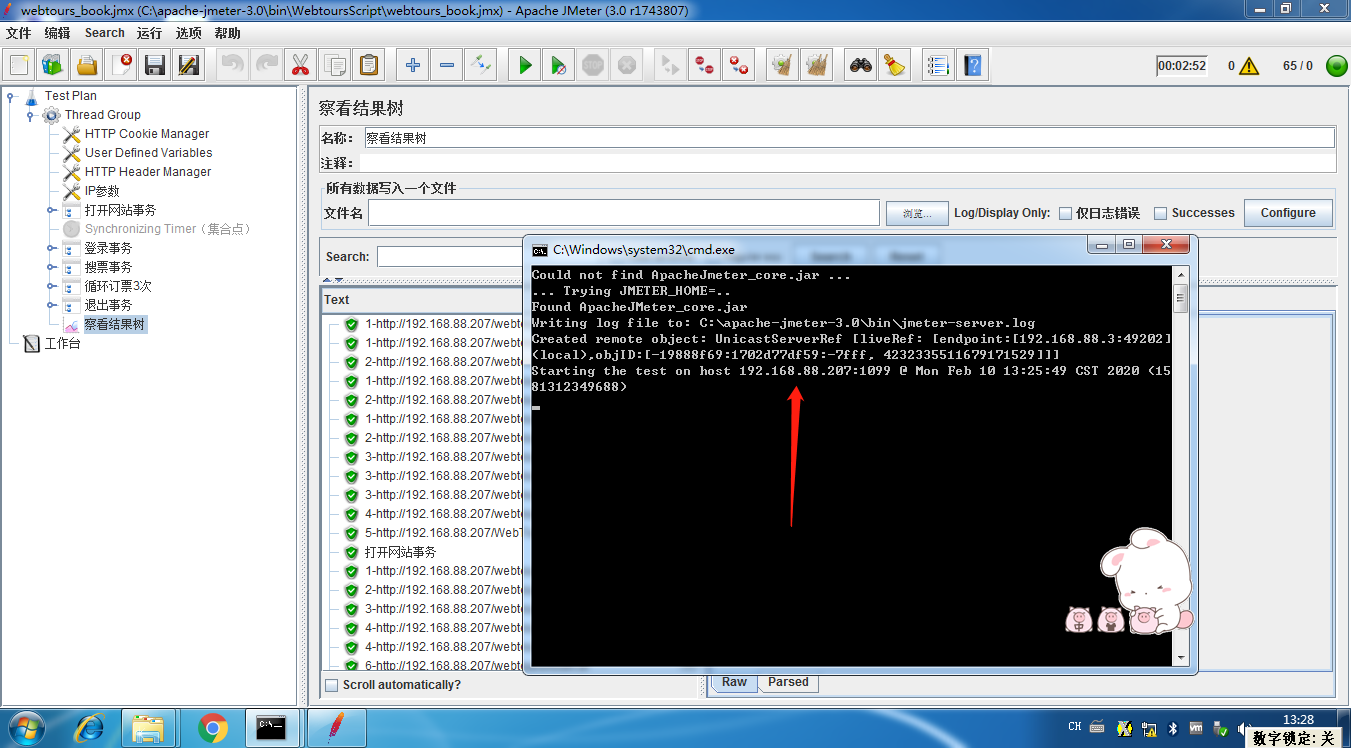Start the test with no pauses

coord(558,66)
